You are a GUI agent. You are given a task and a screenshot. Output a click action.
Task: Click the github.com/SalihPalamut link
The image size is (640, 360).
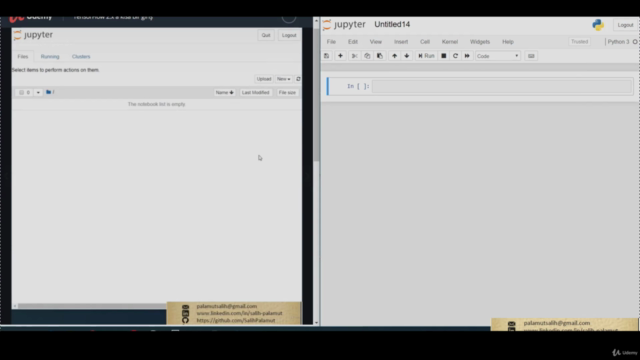tap(236, 320)
